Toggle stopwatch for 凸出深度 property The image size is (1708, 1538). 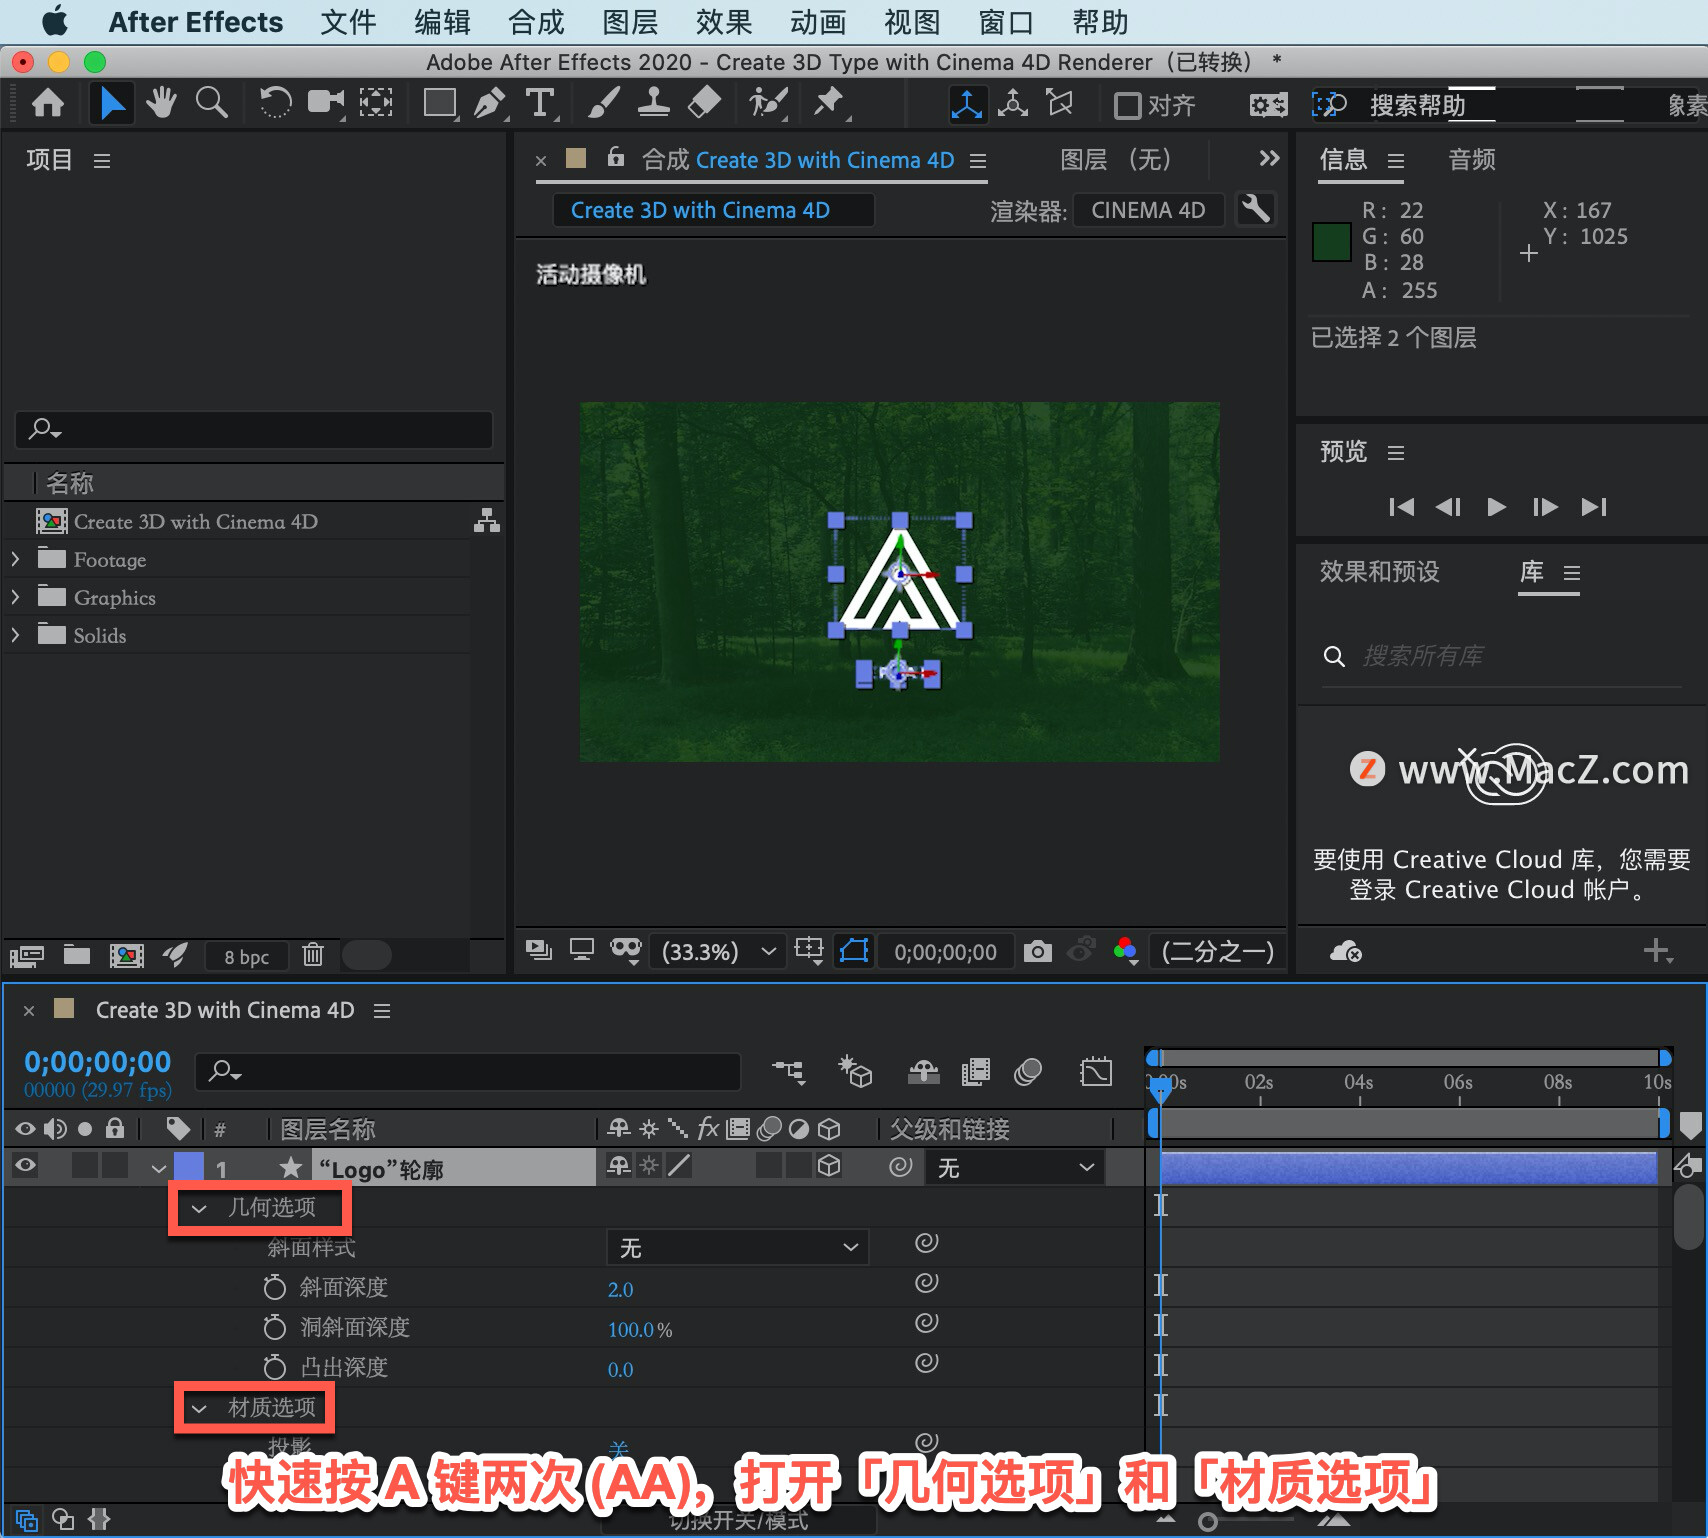274,1367
